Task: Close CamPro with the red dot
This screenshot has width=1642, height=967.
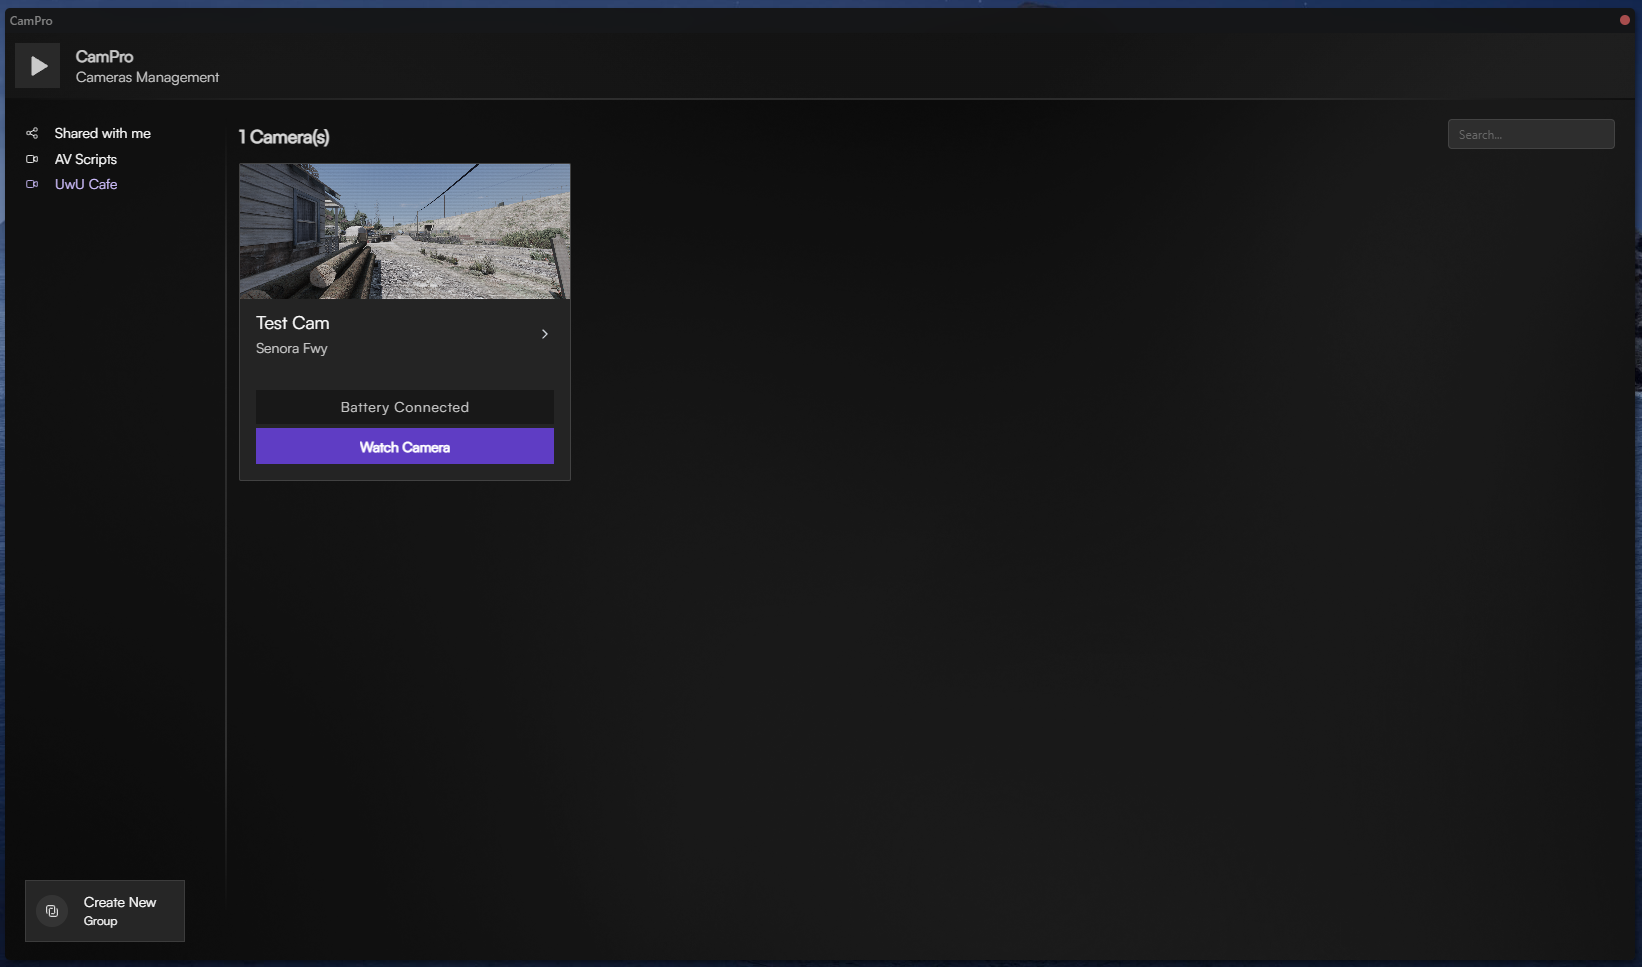Action: [x=1624, y=20]
